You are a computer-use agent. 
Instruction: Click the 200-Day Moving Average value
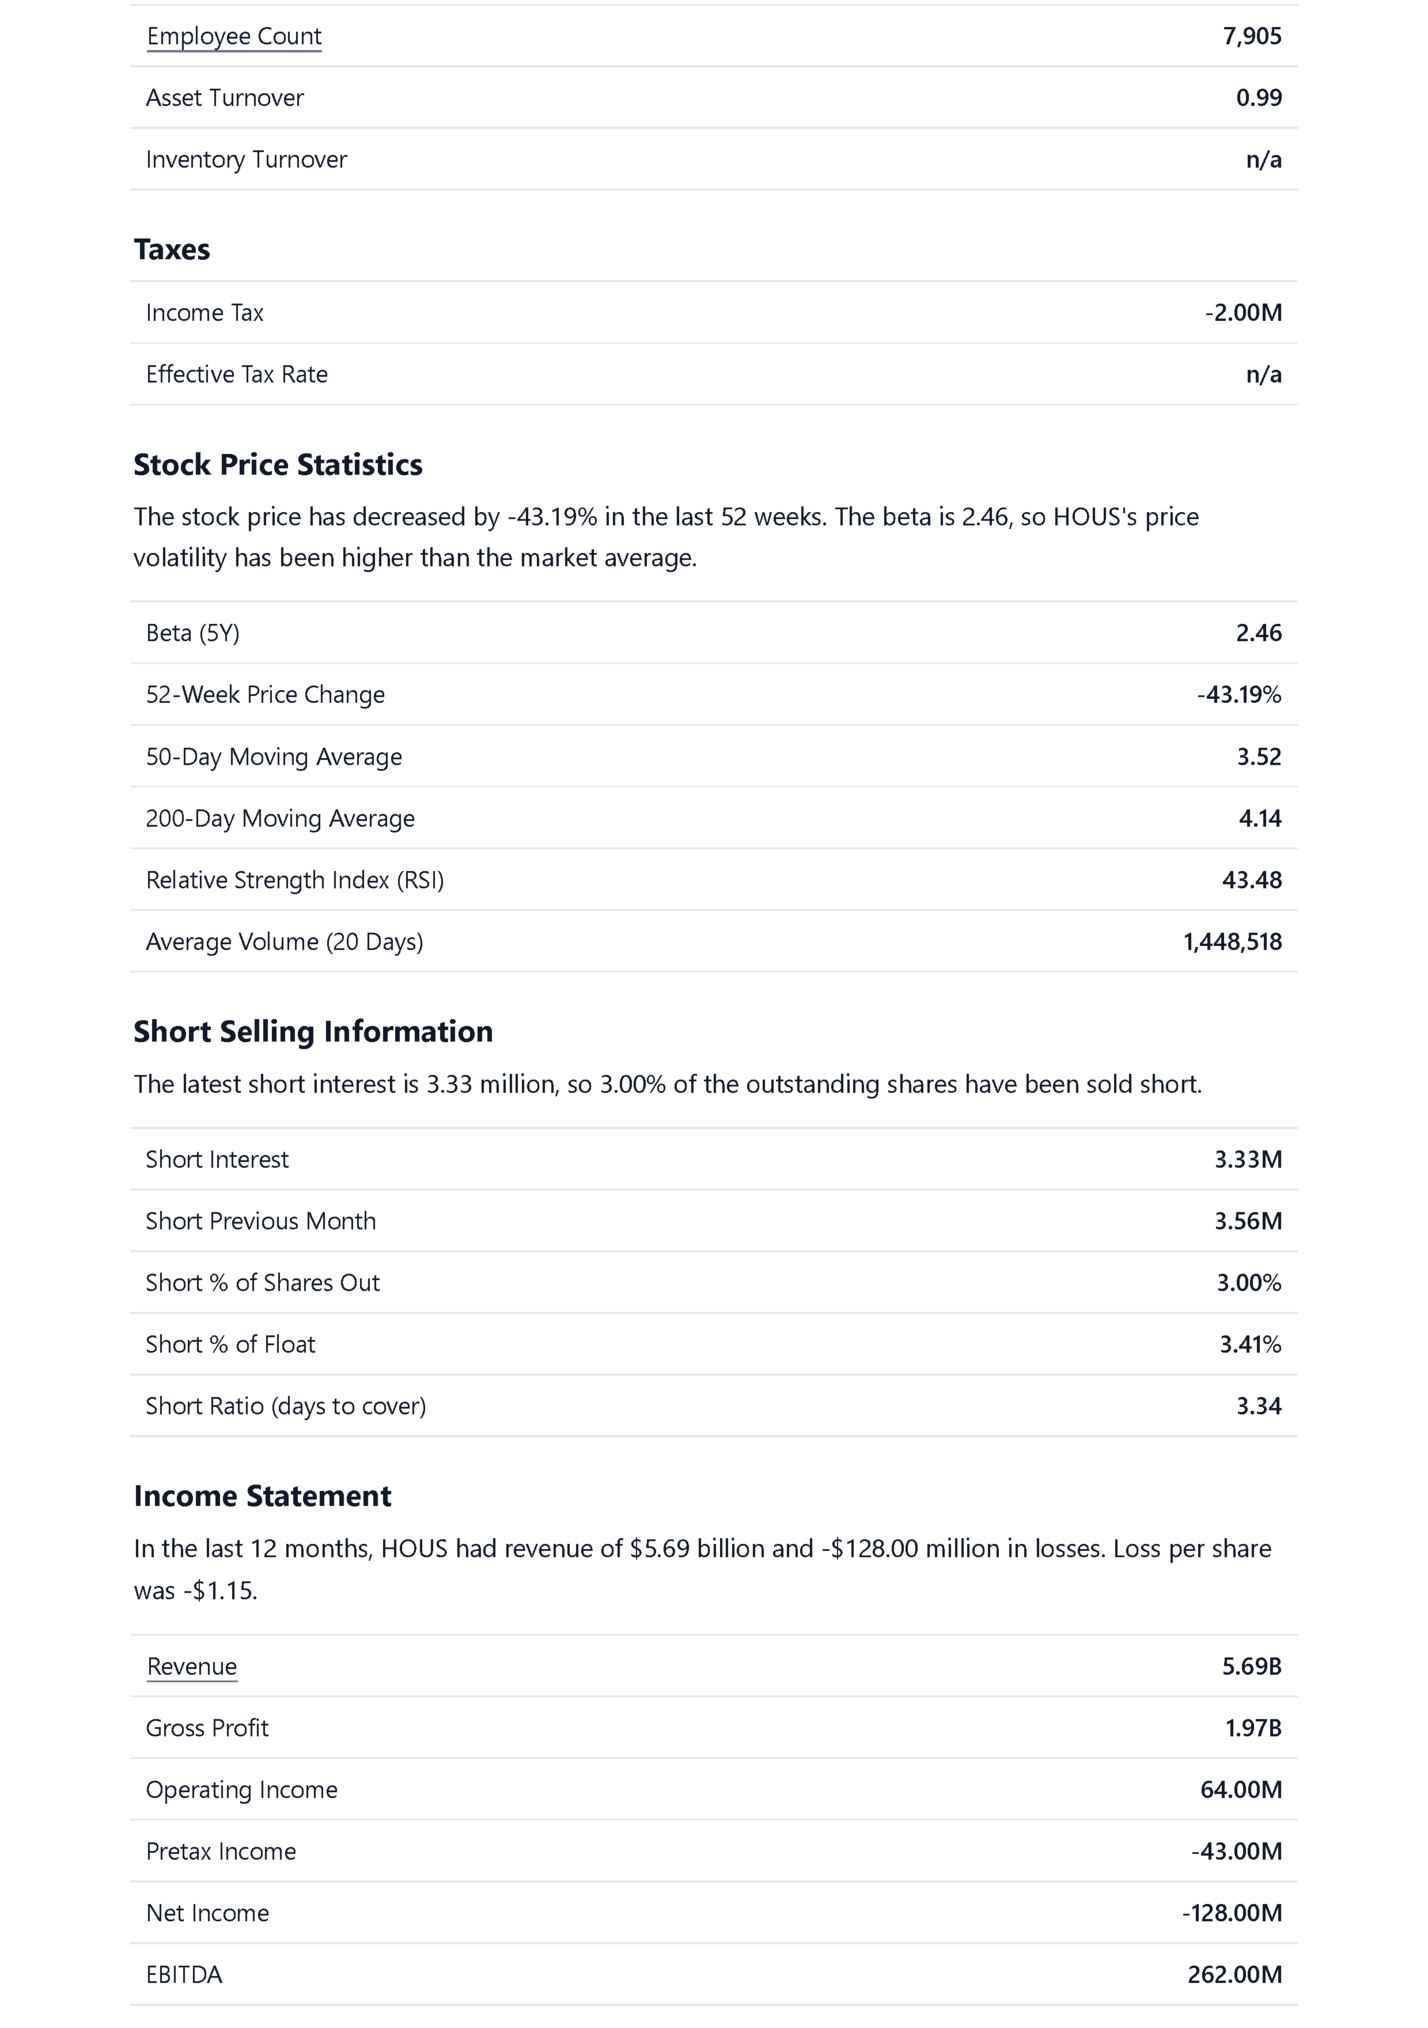[x=1260, y=819]
